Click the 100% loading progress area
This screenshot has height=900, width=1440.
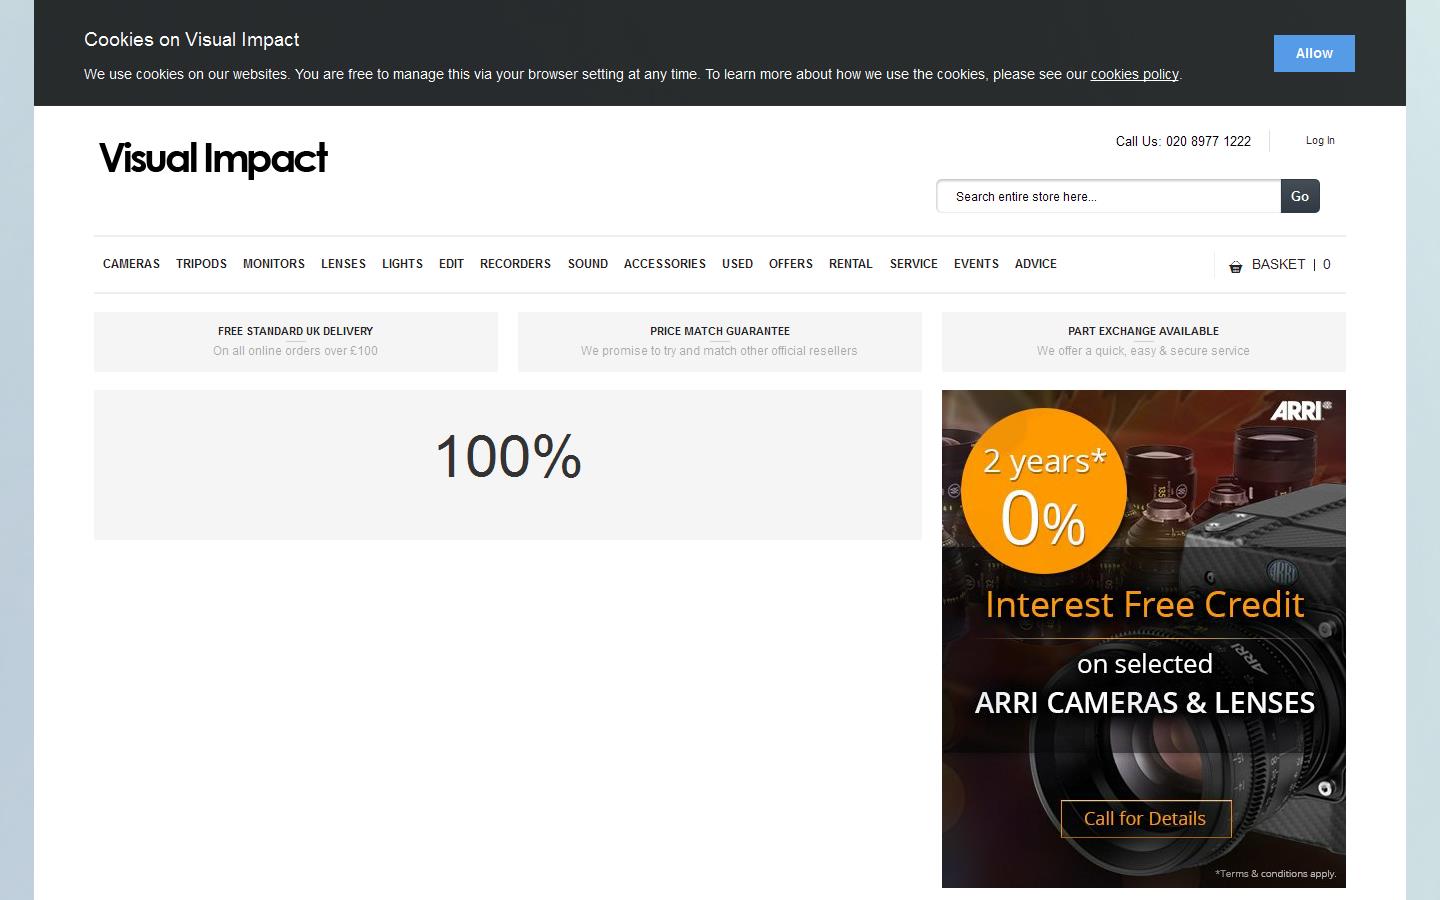507,458
